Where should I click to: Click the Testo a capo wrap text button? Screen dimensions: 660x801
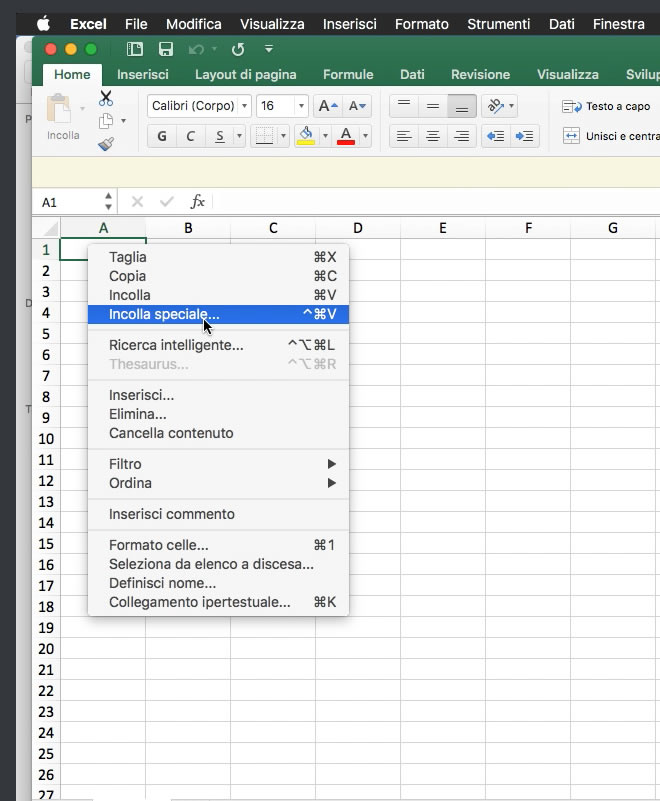click(606, 106)
